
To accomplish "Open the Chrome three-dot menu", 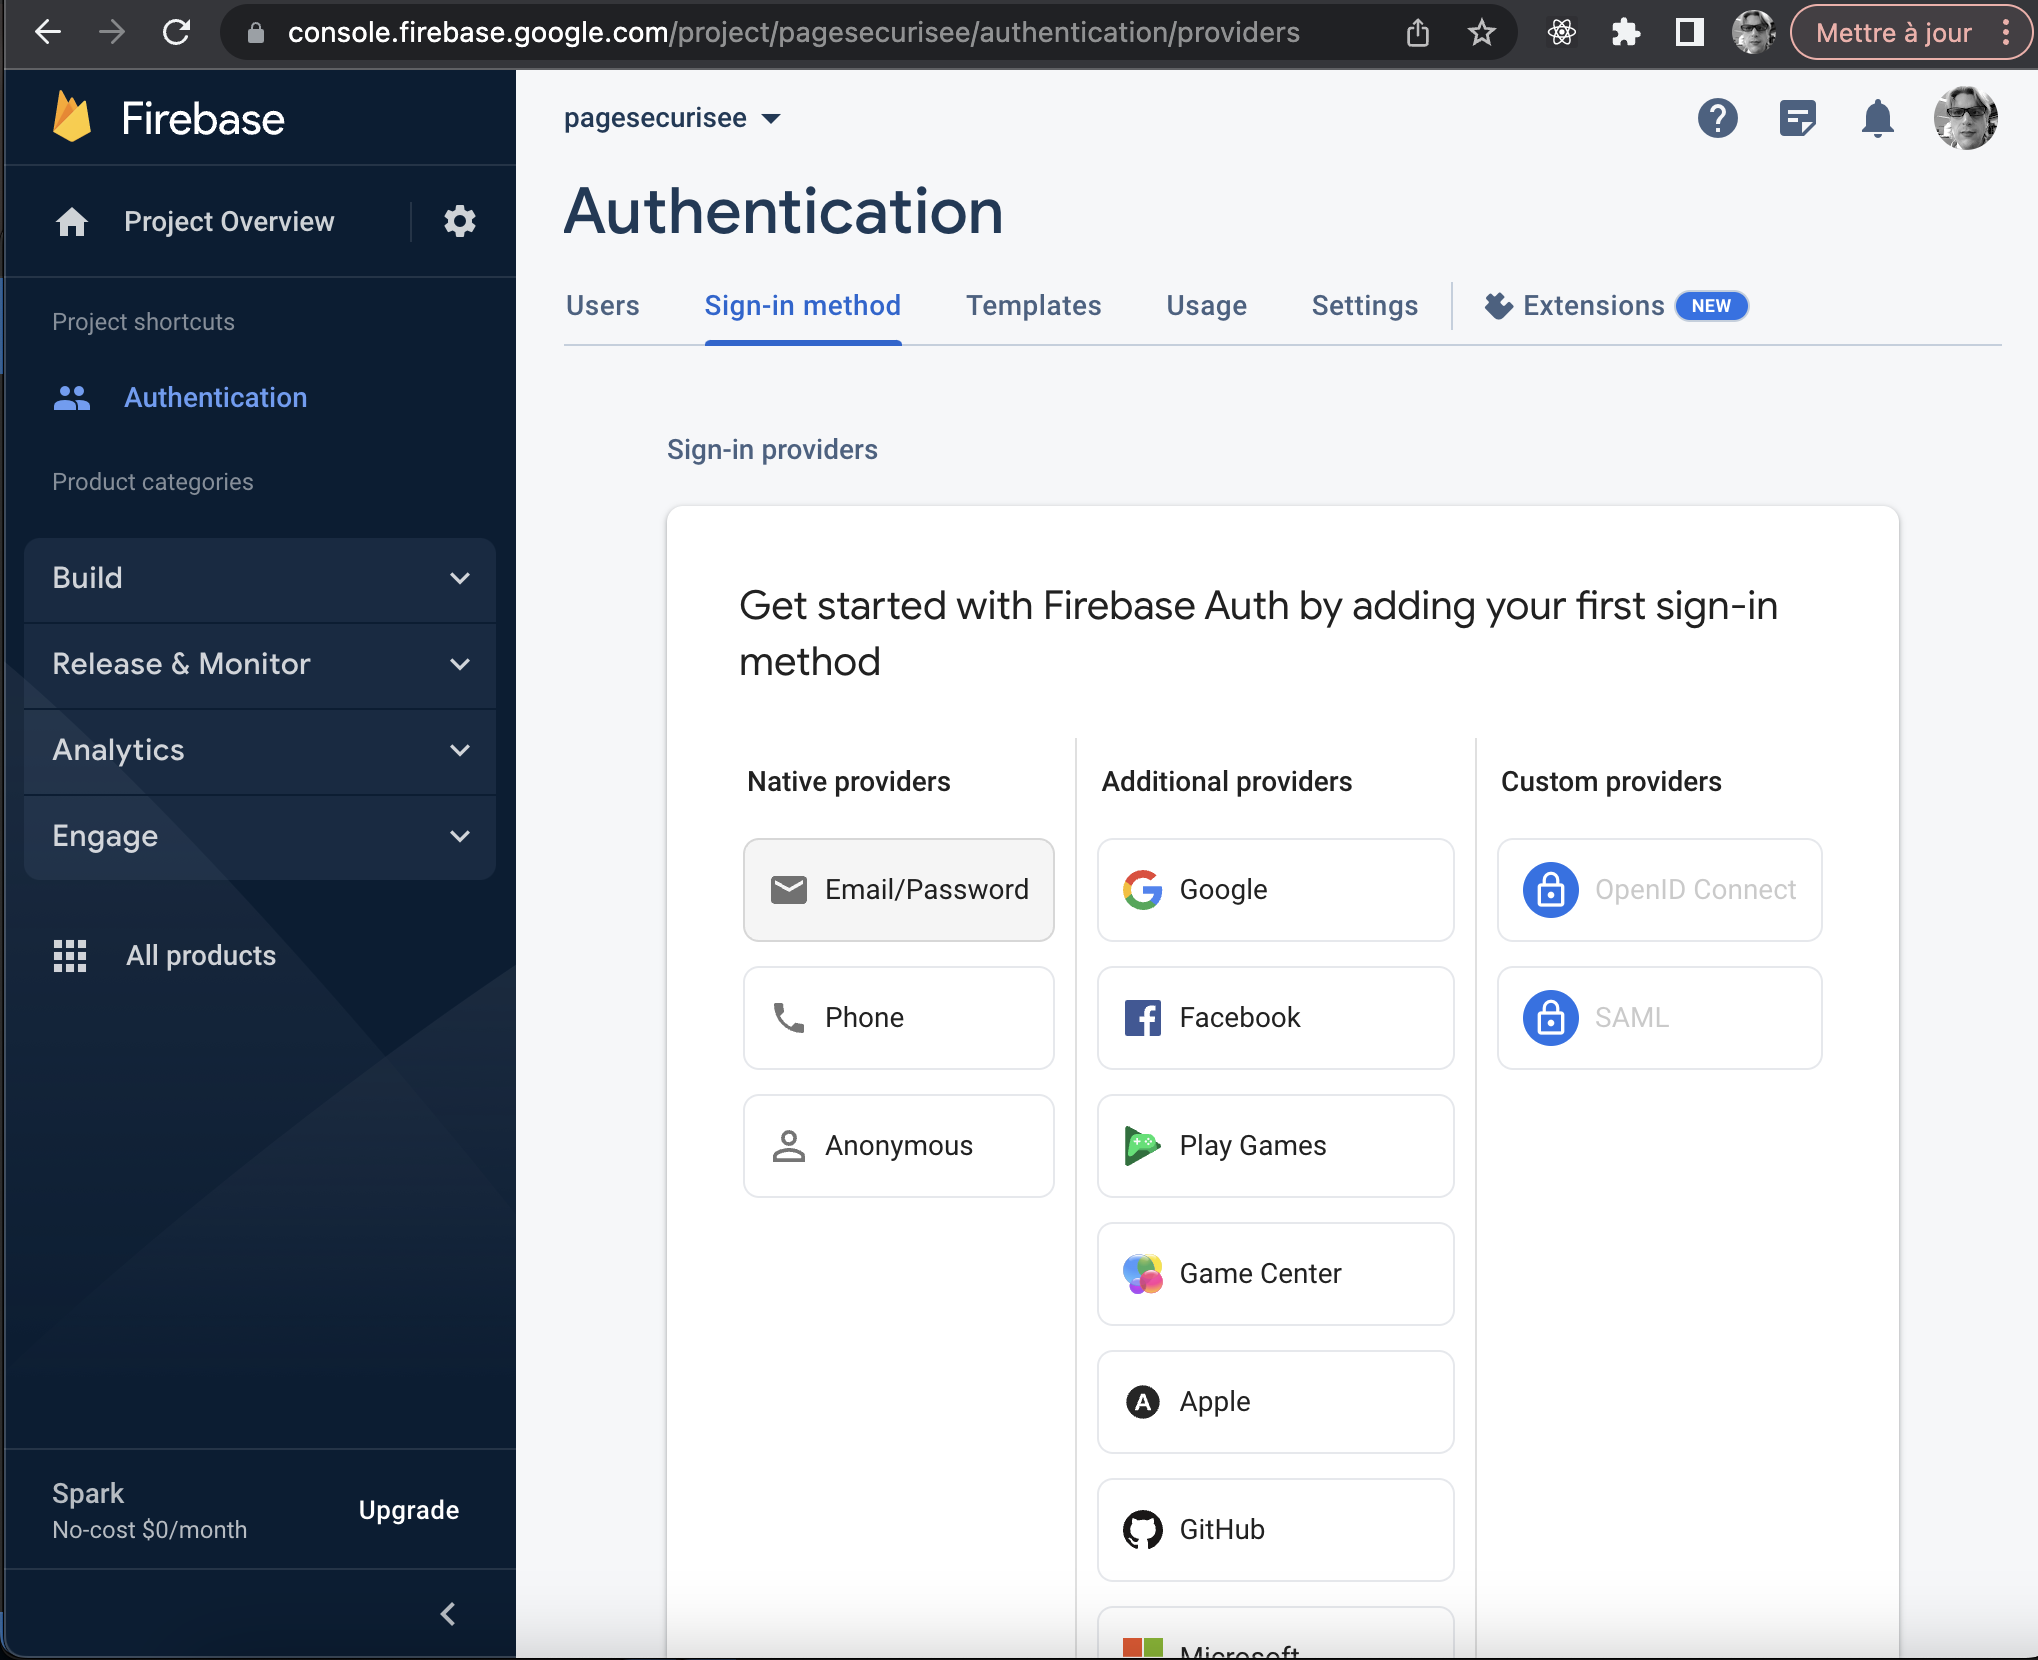I will [2005, 32].
